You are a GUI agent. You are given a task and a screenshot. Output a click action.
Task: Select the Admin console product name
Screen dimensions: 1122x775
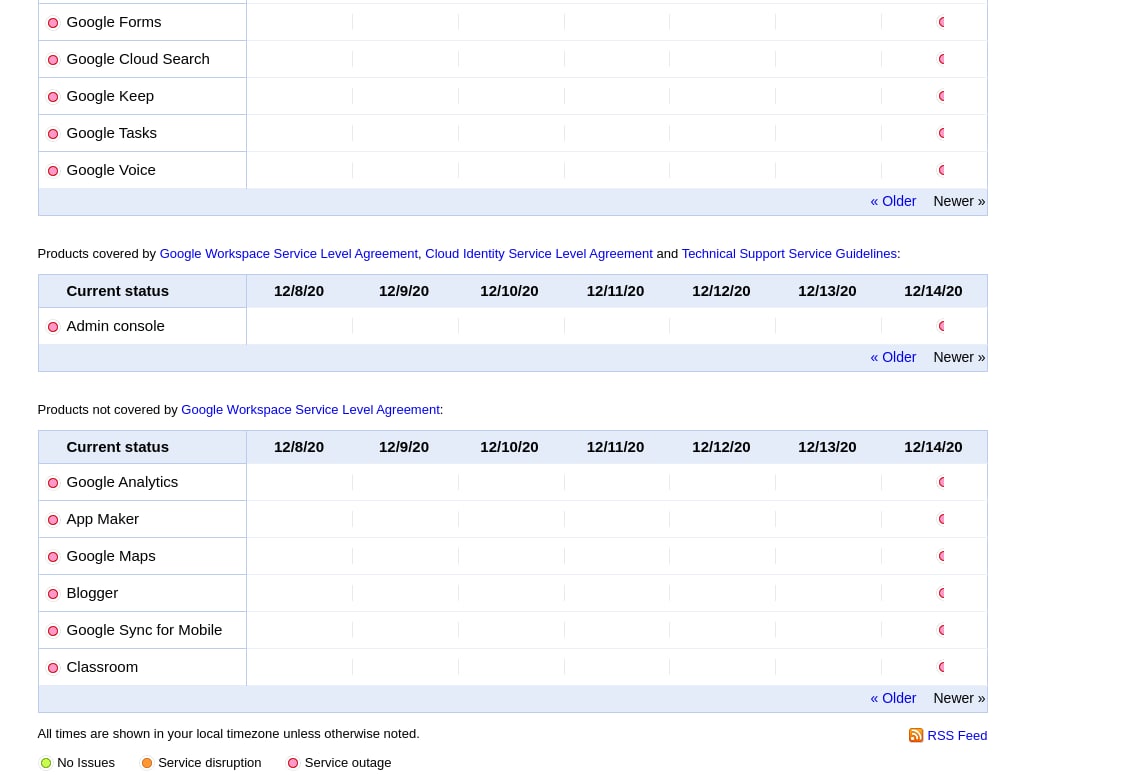click(115, 326)
